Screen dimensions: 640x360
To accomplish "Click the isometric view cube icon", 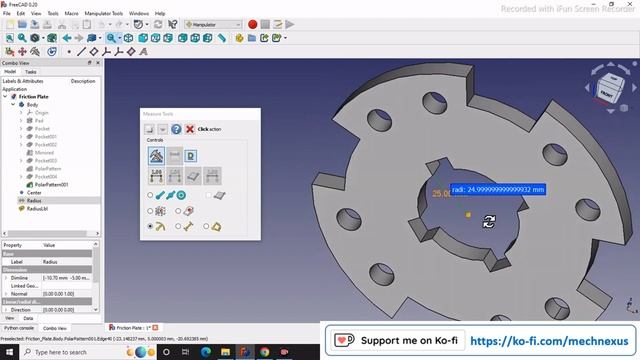I will pos(129,38).
